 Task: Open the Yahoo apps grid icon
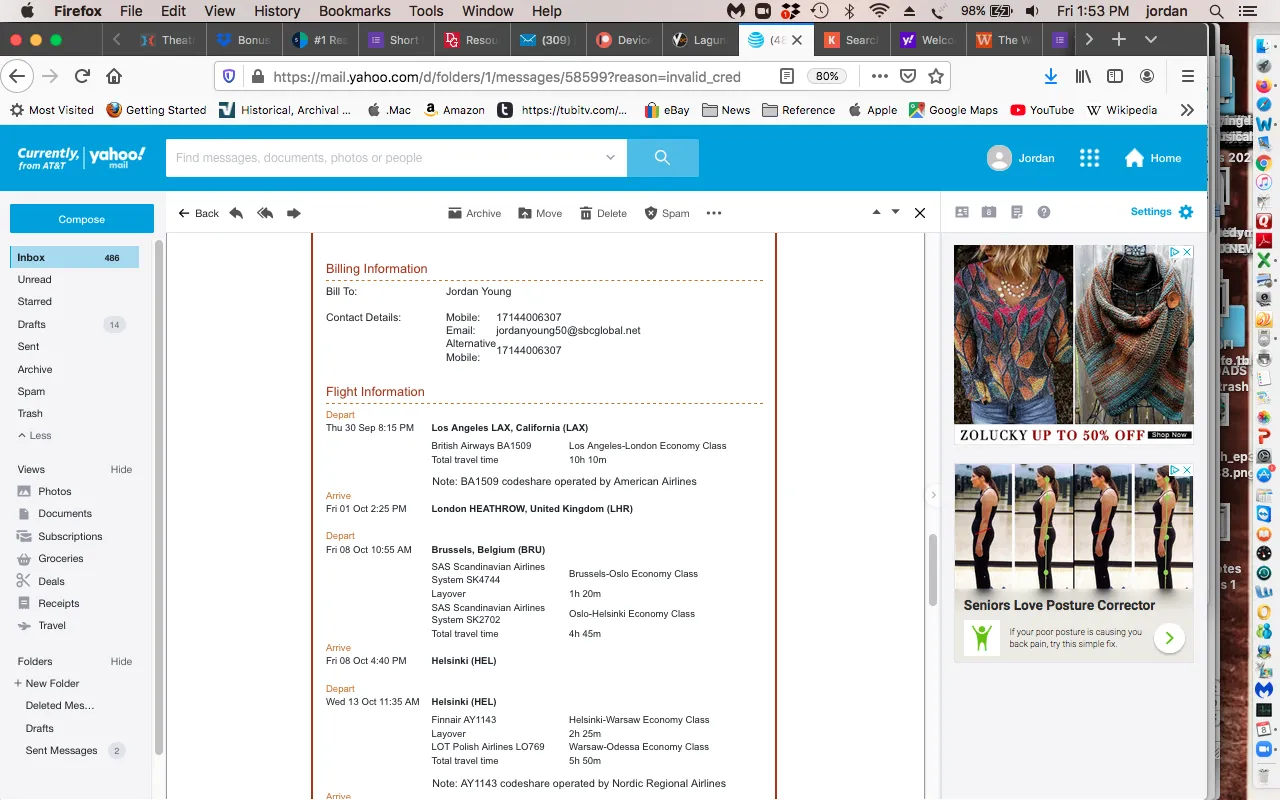coord(1089,158)
